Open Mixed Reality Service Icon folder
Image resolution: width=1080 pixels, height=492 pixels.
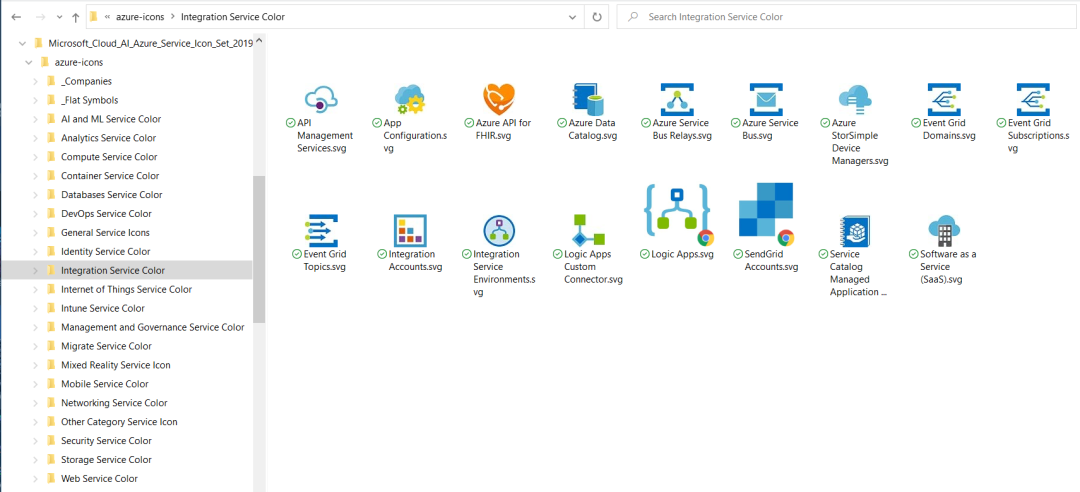click(116, 365)
